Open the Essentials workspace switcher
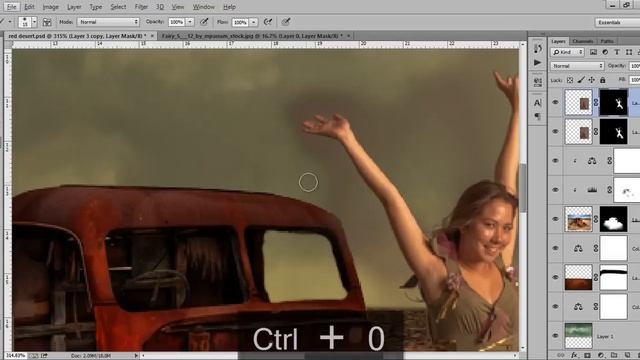640x360 pixels. click(617, 22)
